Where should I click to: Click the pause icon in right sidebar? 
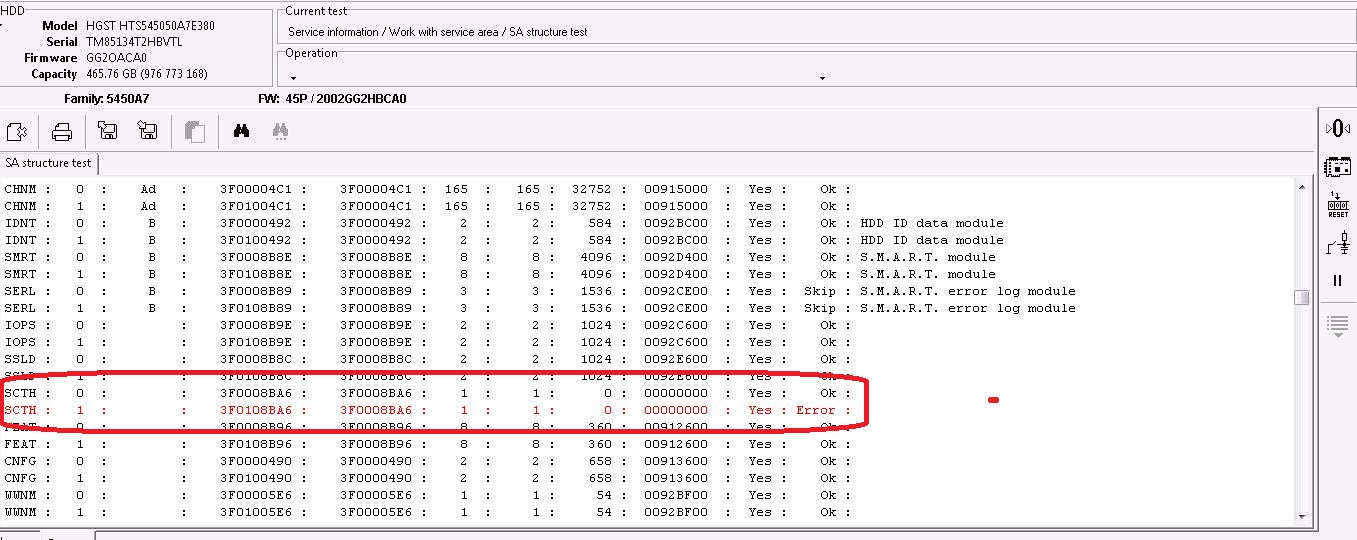pos(1338,281)
